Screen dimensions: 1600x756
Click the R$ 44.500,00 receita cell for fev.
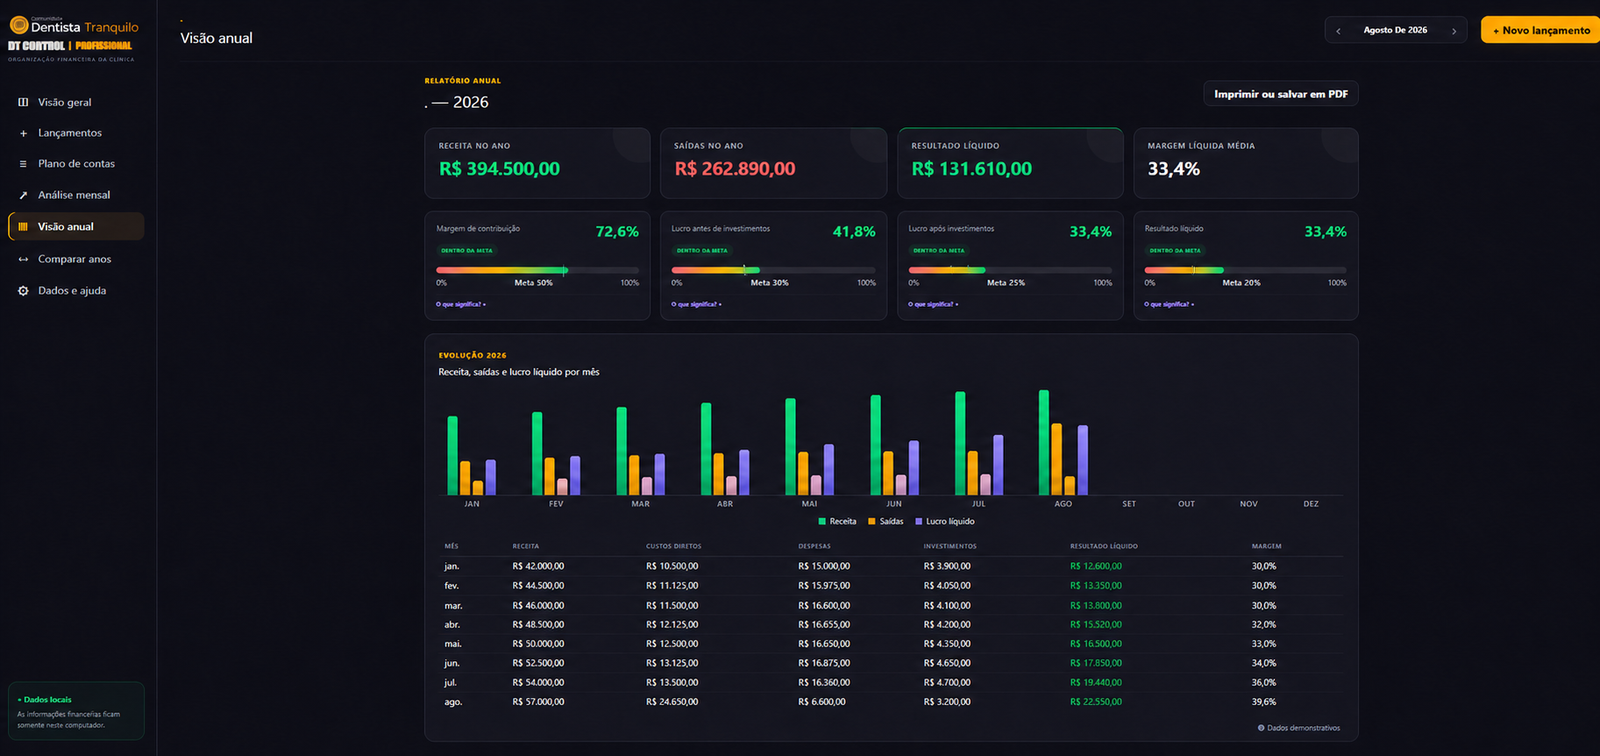click(x=538, y=586)
